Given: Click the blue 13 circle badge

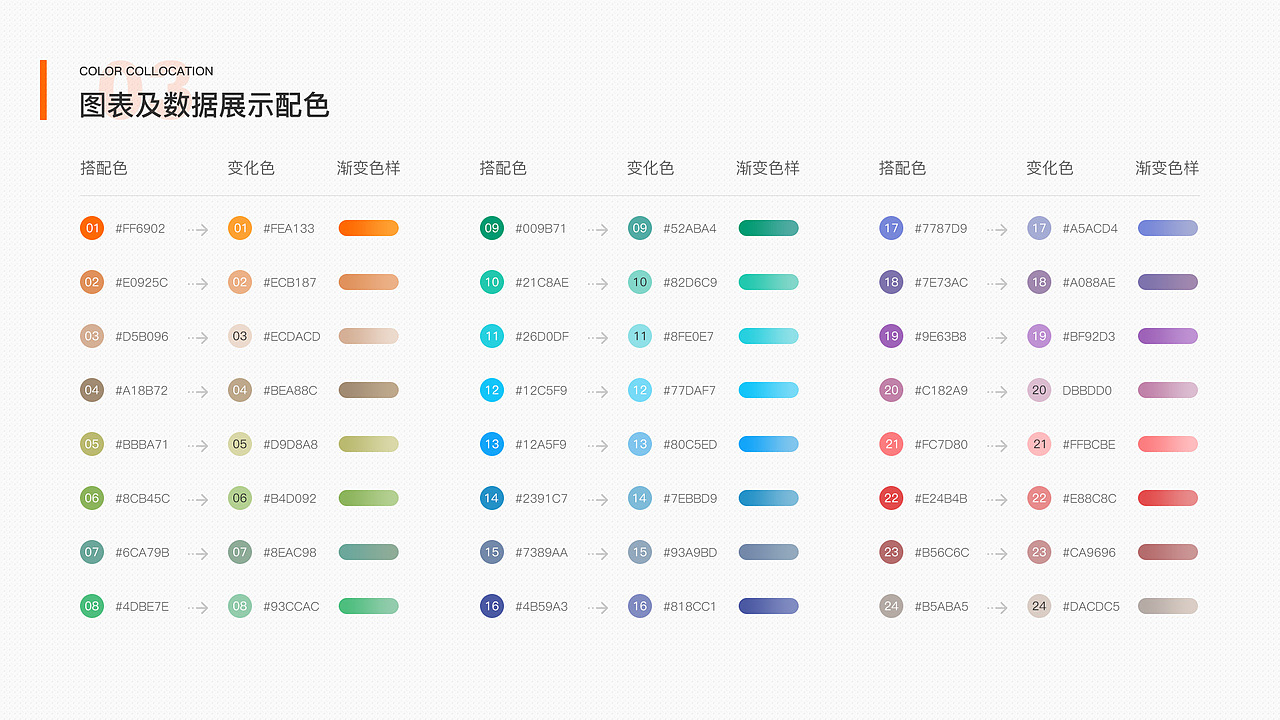Looking at the screenshot, I should coord(492,444).
